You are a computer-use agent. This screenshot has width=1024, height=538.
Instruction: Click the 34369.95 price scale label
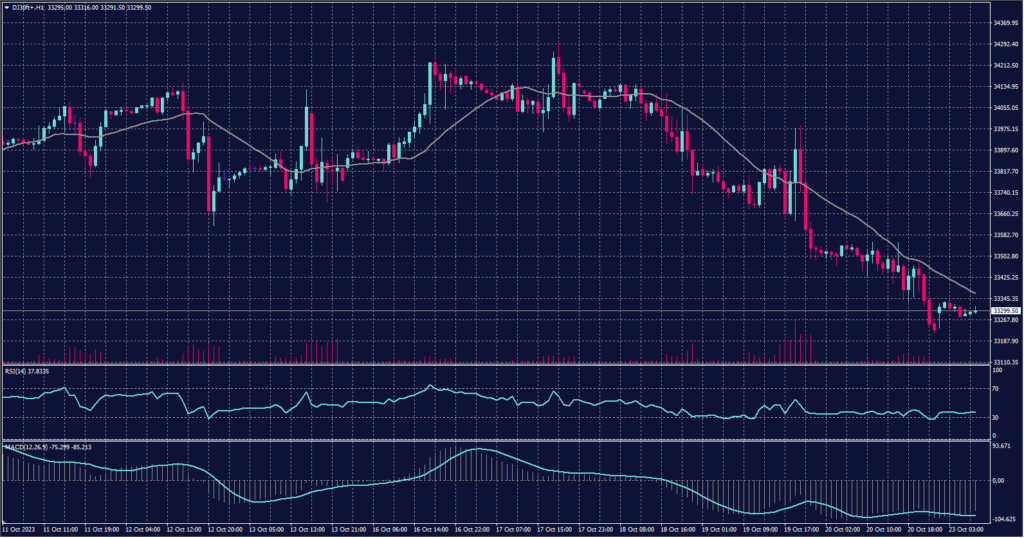[1005, 23]
